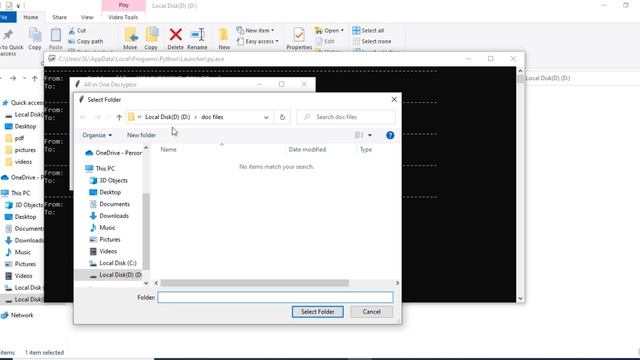Open the Share ribbon tab
Screen dimensions: 640x360
coord(59,17)
